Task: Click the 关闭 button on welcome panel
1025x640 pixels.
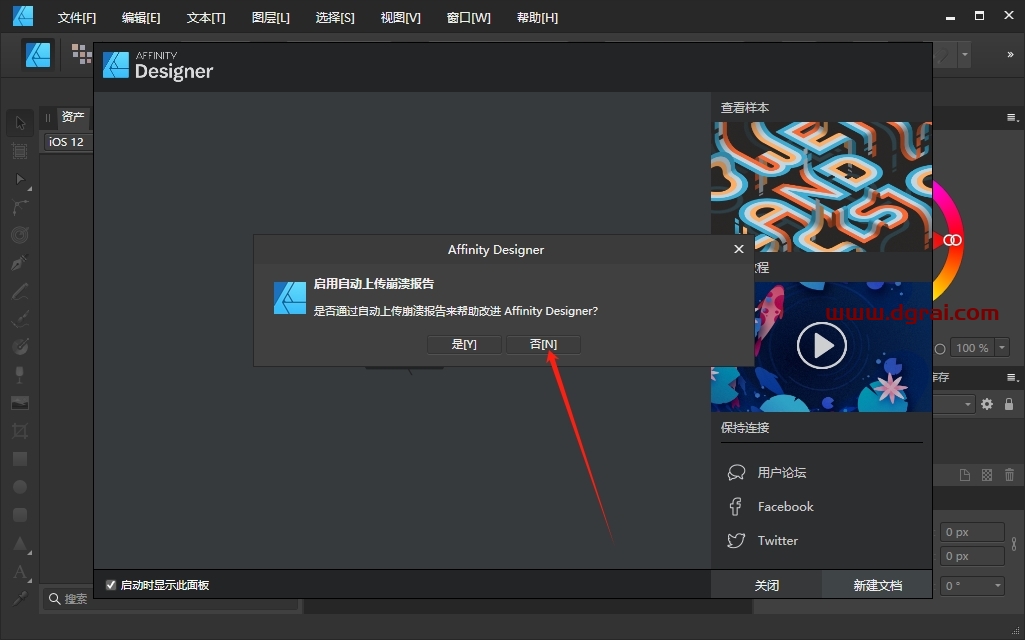Action: (x=766, y=585)
